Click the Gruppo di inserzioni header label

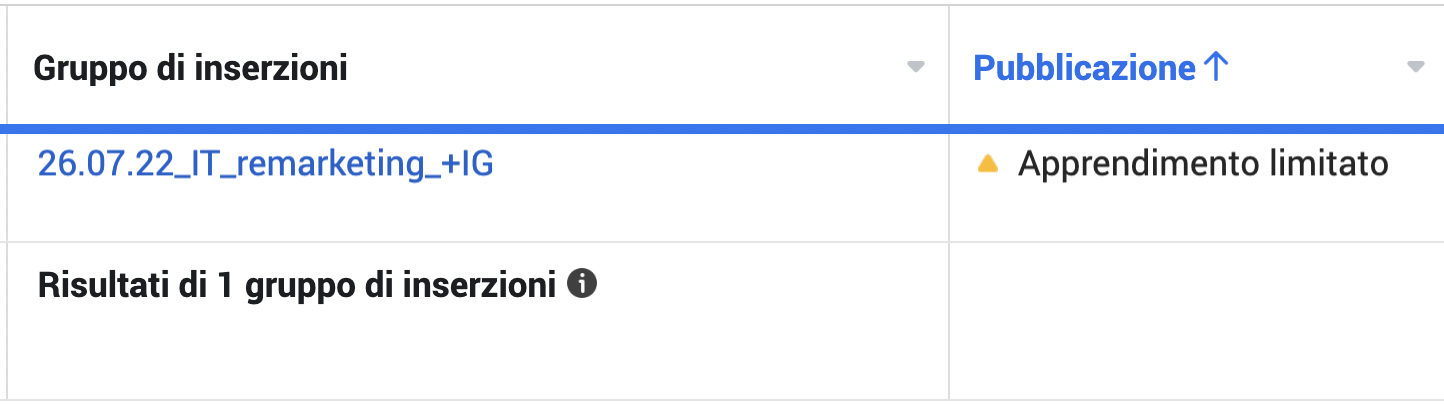click(x=190, y=69)
